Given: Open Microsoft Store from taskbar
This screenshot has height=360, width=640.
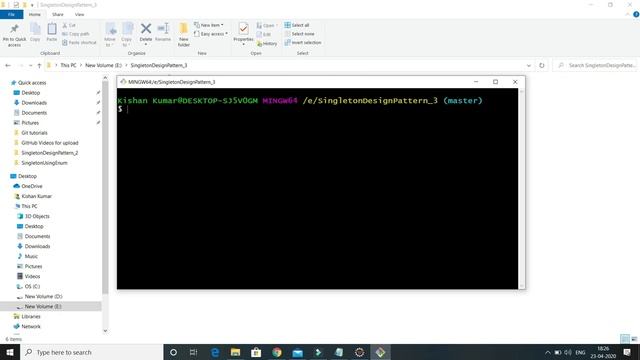Looking at the screenshot, I should (256, 352).
